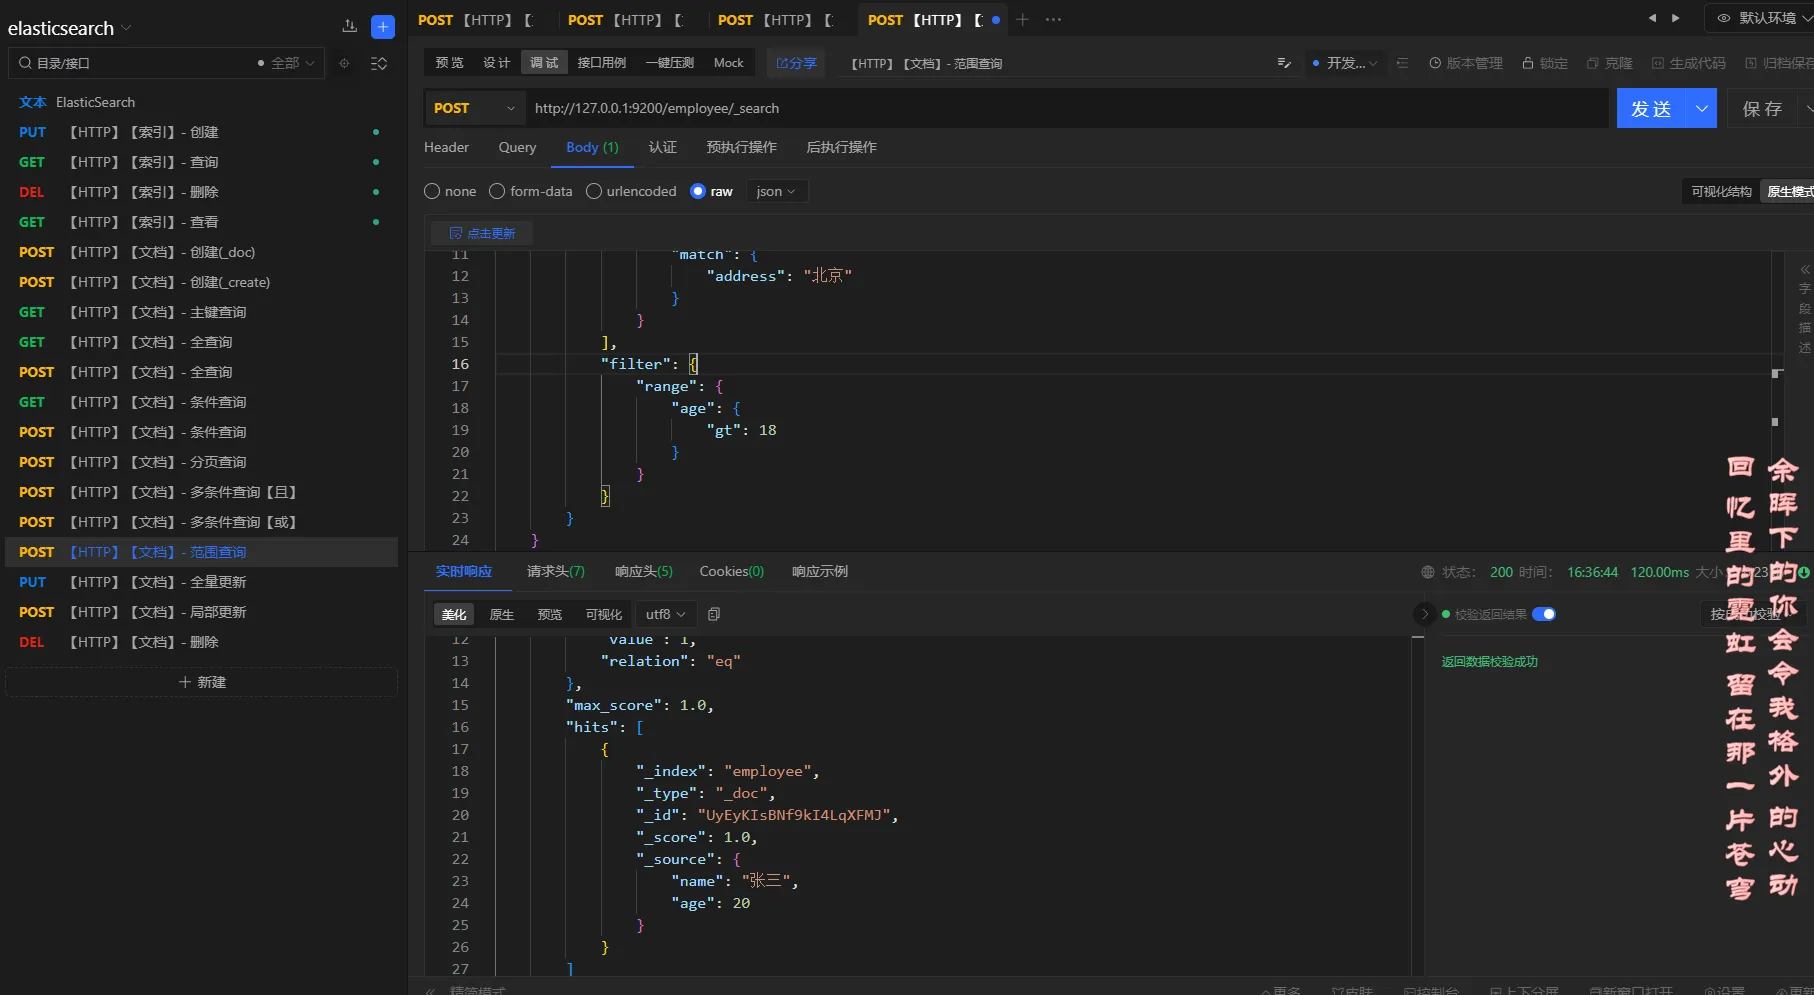Viewport: 1814px width, 995px height.
Task: Open the utf8 encoding dropdown
Action: click(x=665, y=614)
